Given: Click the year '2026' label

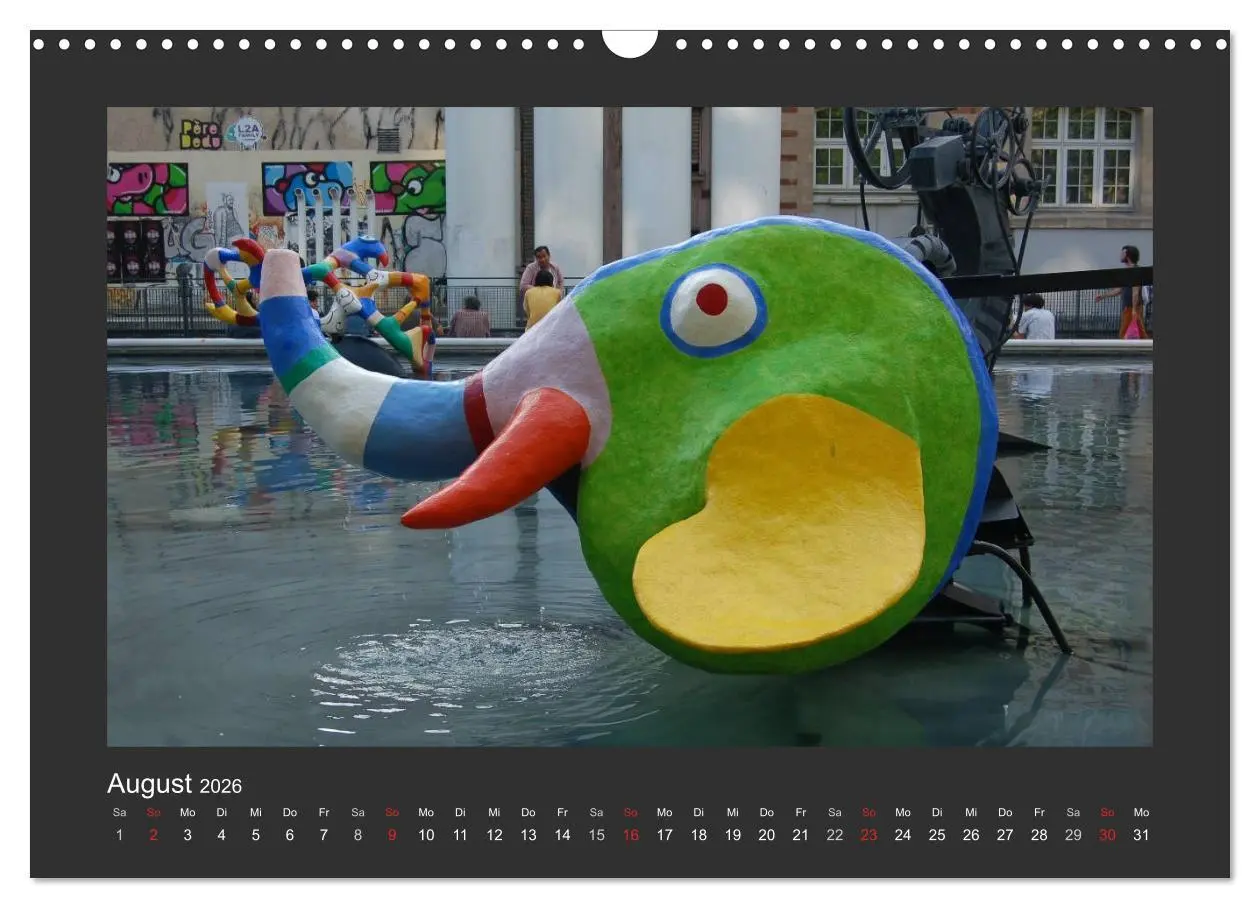Looking at the screenshot, I should pyautogui.click(x=220, y=786).
